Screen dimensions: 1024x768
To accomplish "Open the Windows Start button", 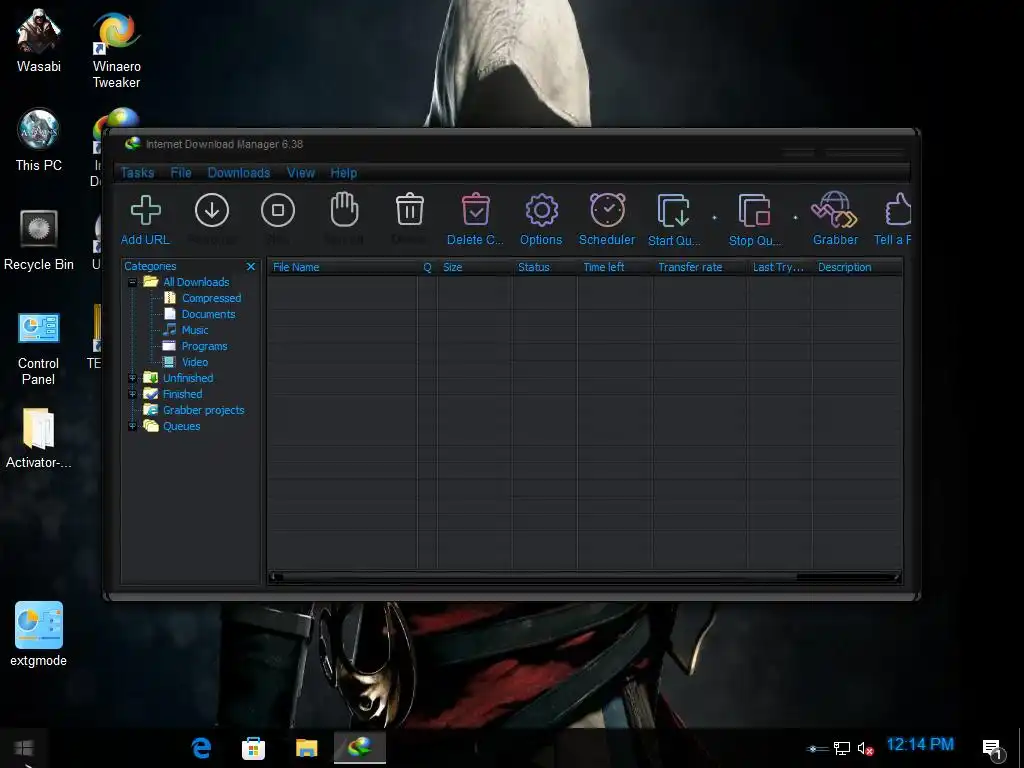I will click(24, 748).
